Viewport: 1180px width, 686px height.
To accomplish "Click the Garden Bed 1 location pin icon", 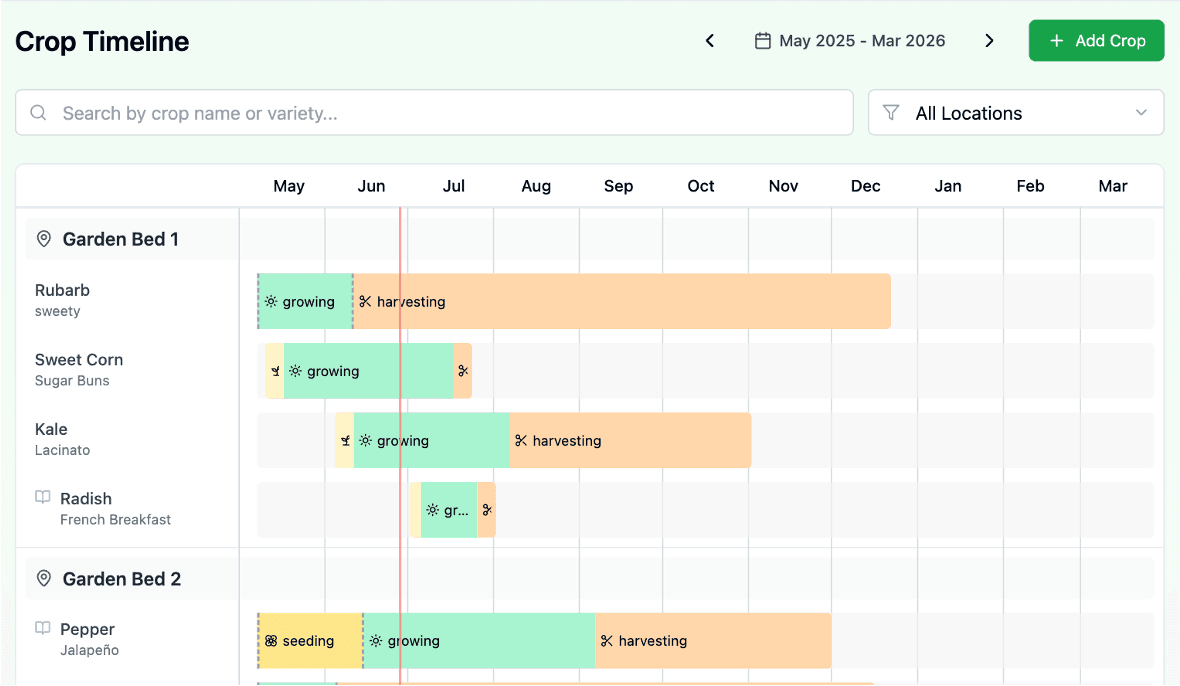I will coord(44,239).
